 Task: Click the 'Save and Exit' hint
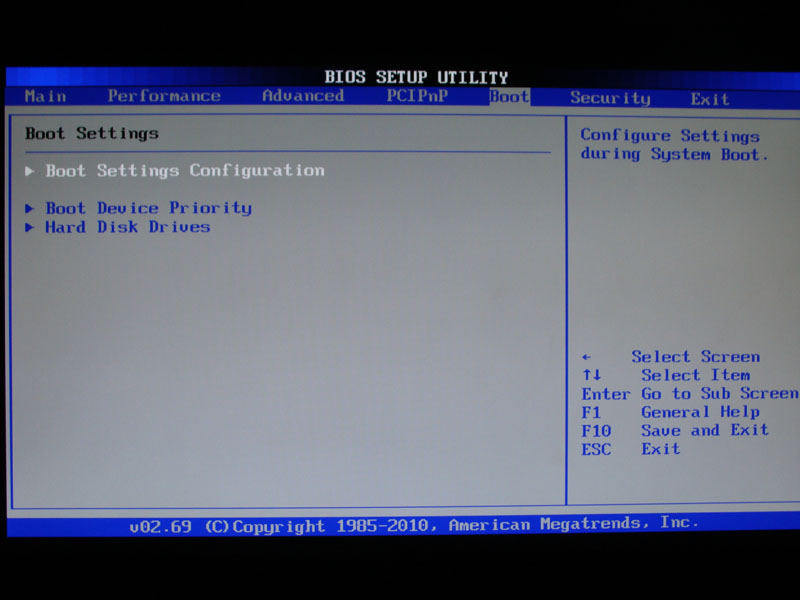(x=705, y=430)
